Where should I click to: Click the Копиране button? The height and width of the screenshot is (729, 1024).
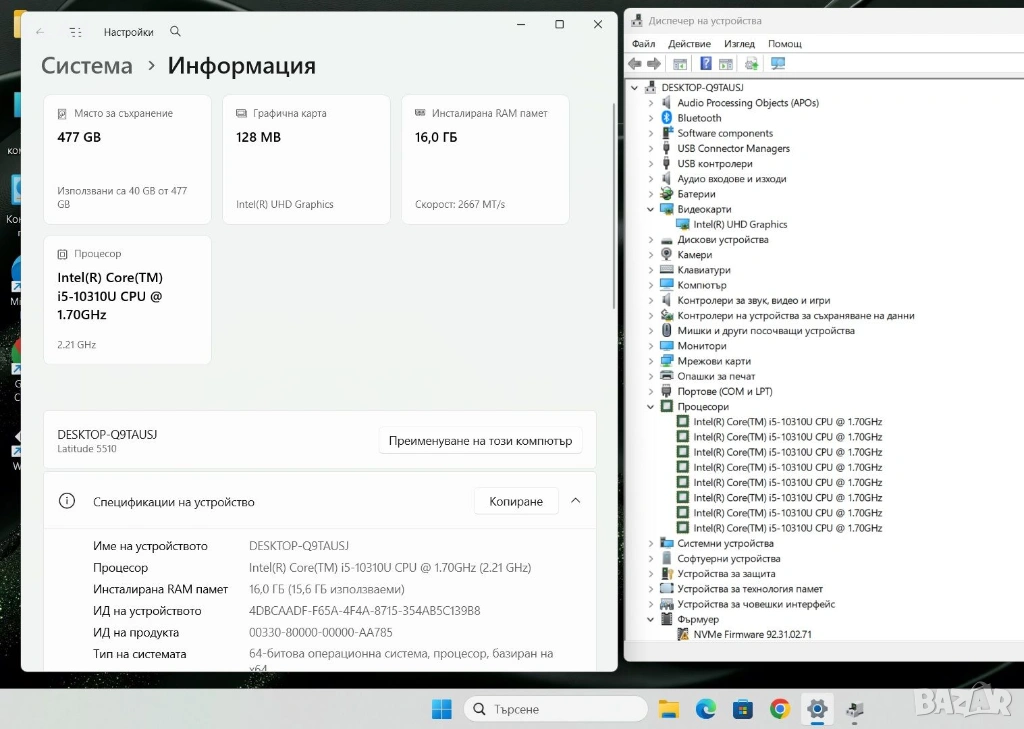516,501
